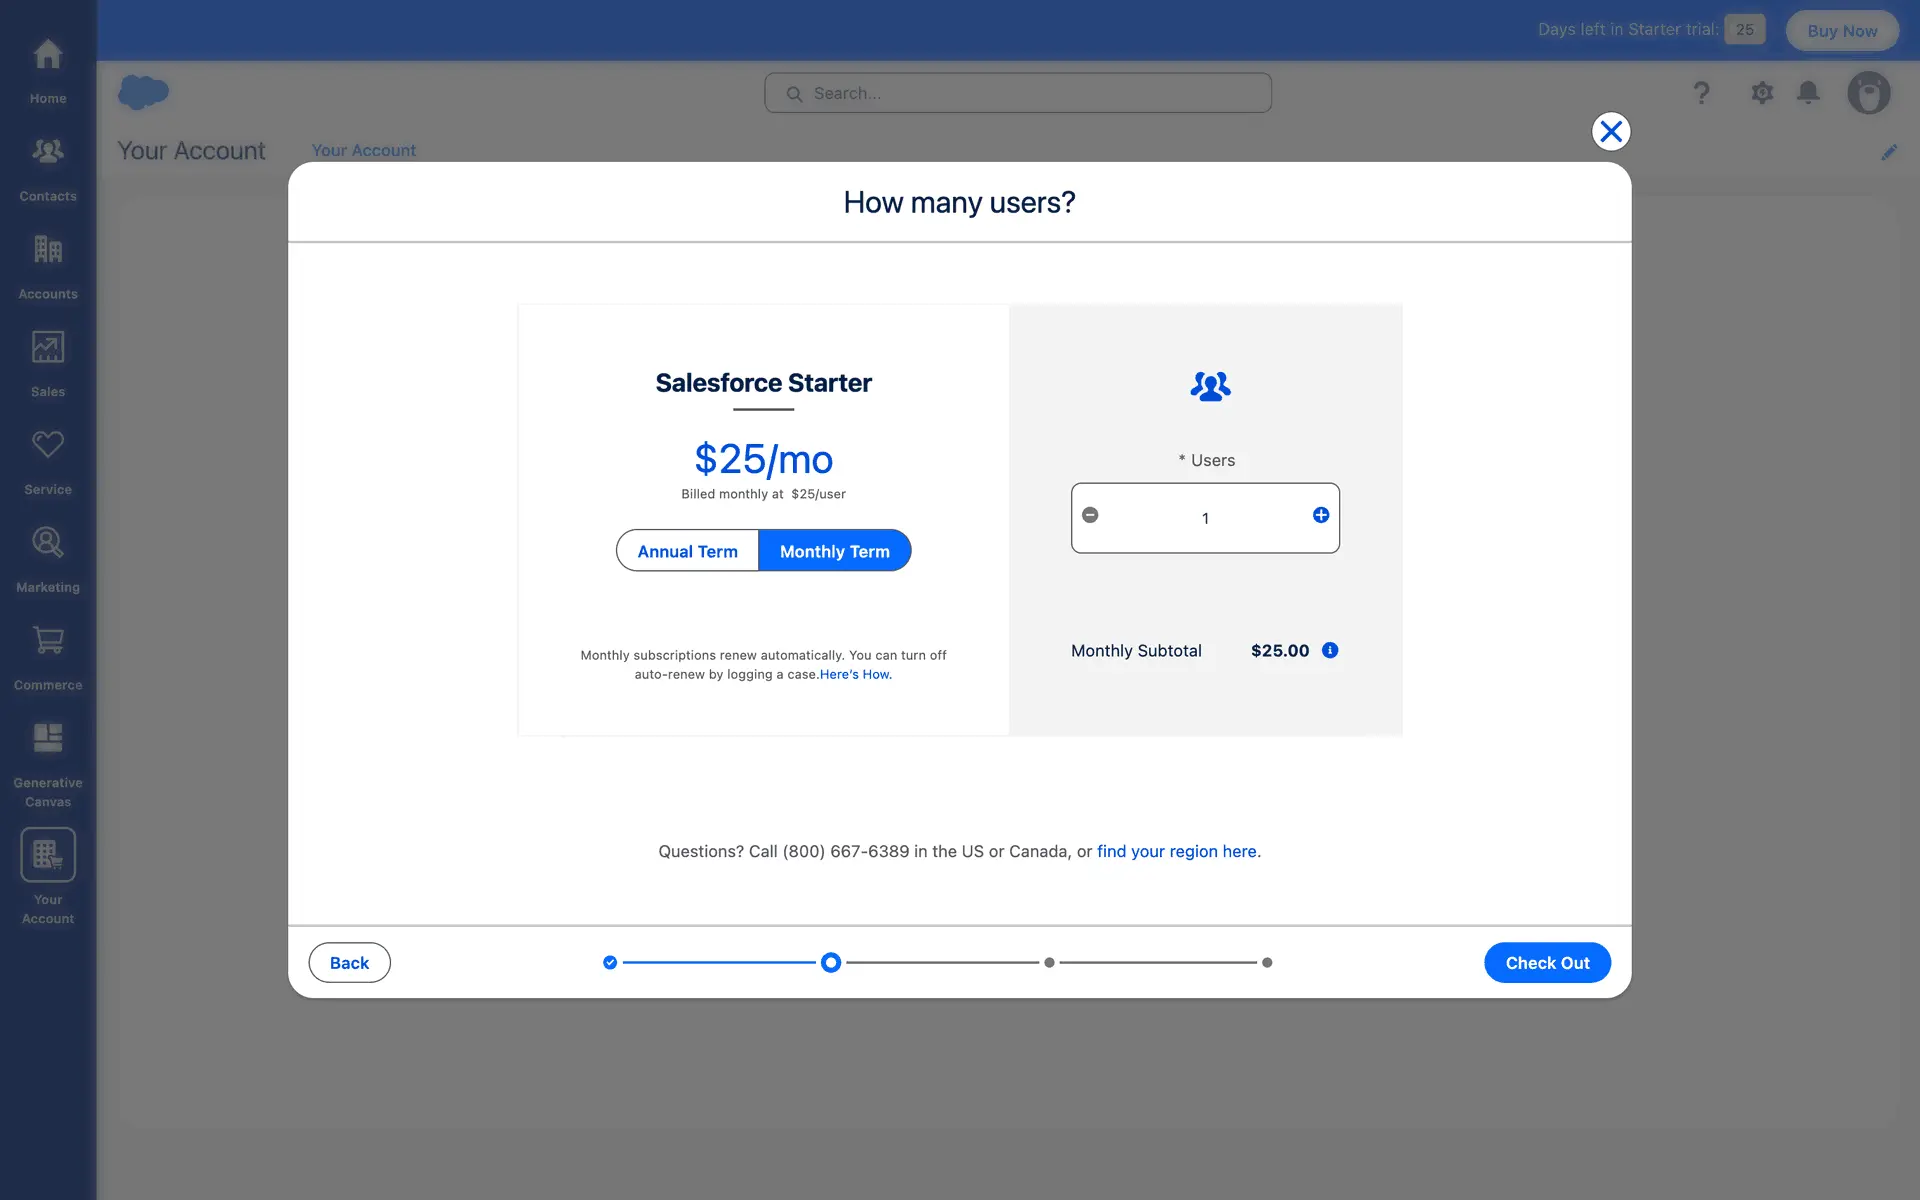Open Commerce cart icon
1920x1200 pixels.
tap(47, 655)
